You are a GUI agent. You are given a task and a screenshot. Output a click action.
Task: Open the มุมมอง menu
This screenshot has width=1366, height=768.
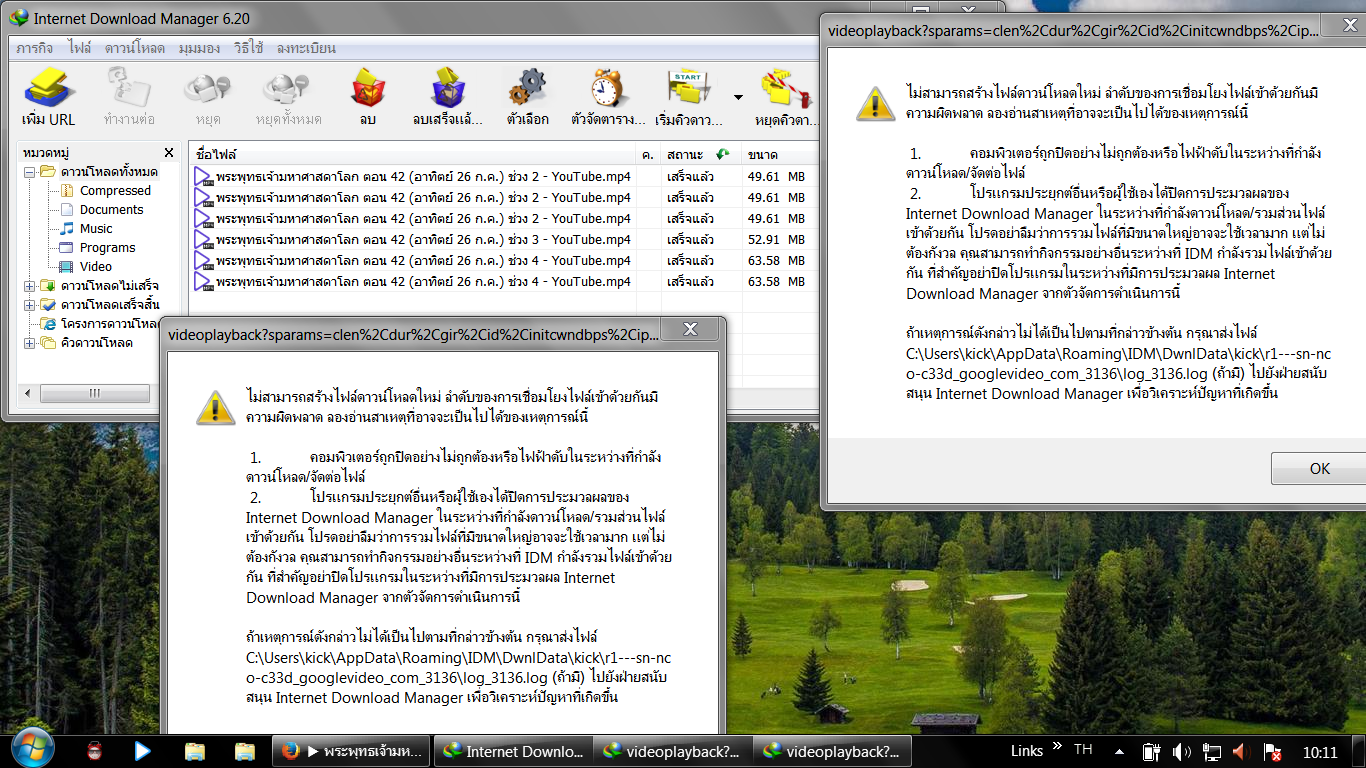pyautogui.click(x=200, y=48)
